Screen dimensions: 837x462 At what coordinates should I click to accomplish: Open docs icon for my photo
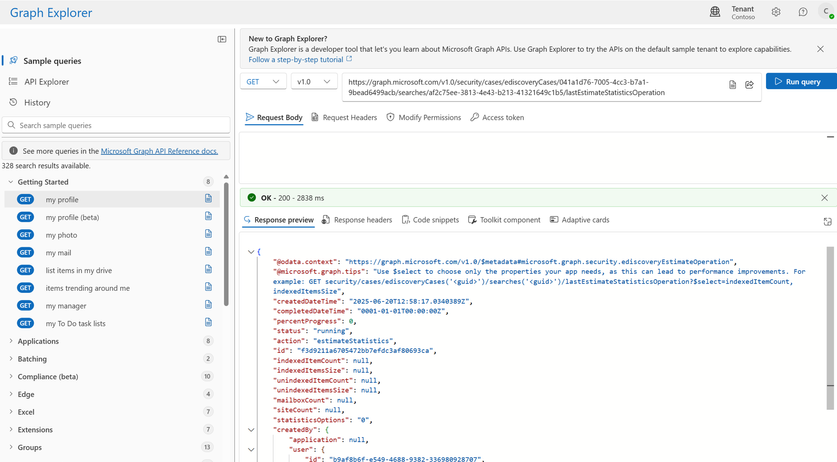coord(208,234)
